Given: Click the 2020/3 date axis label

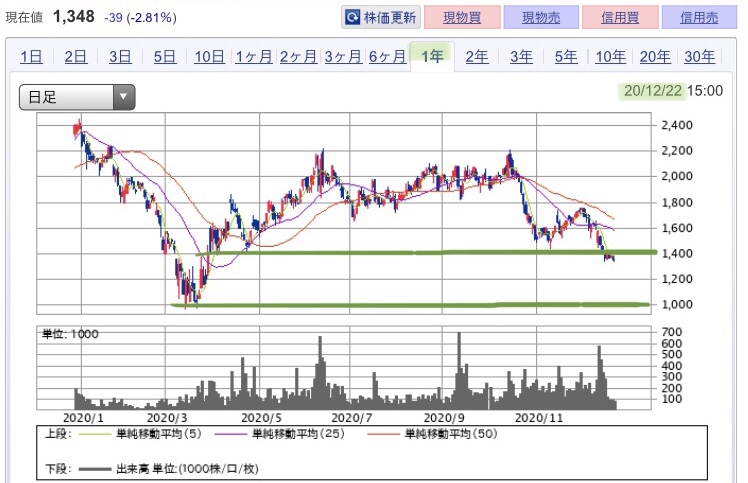Looking at the screenshot, I should point(167,418).
